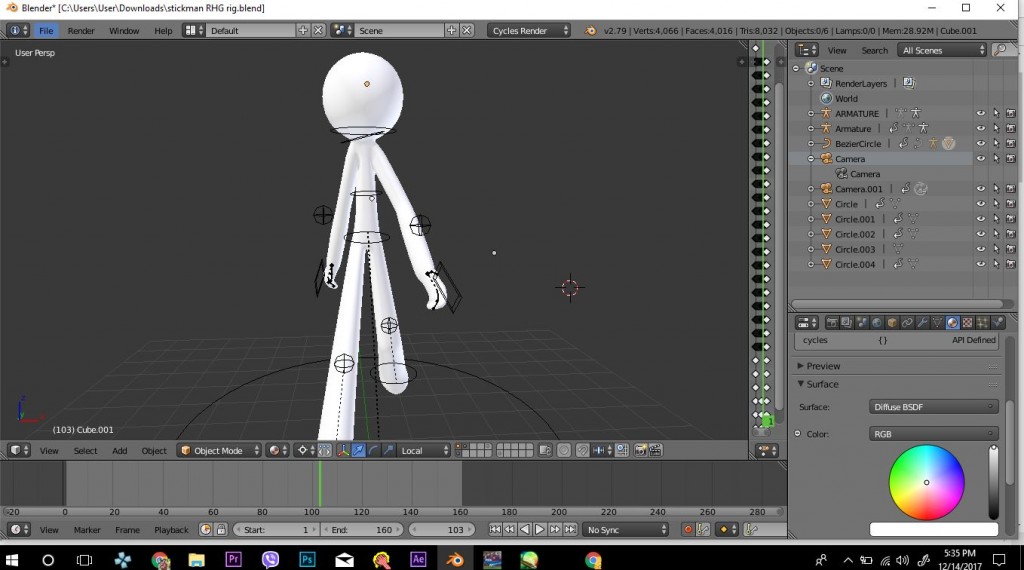This screenshot has height=570, width=1024.
Task: Open the Cycles Render engine dropdown
Action: (528, 31)
